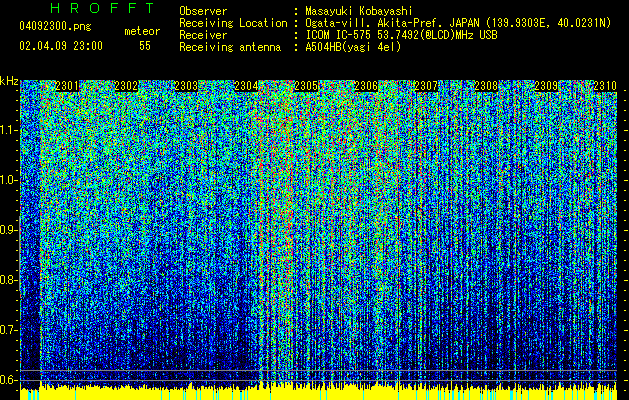Click the 0.9 frequency axis label
This screenshot has height=400, width=629.
pyautogui.click(x=9, y=230)
